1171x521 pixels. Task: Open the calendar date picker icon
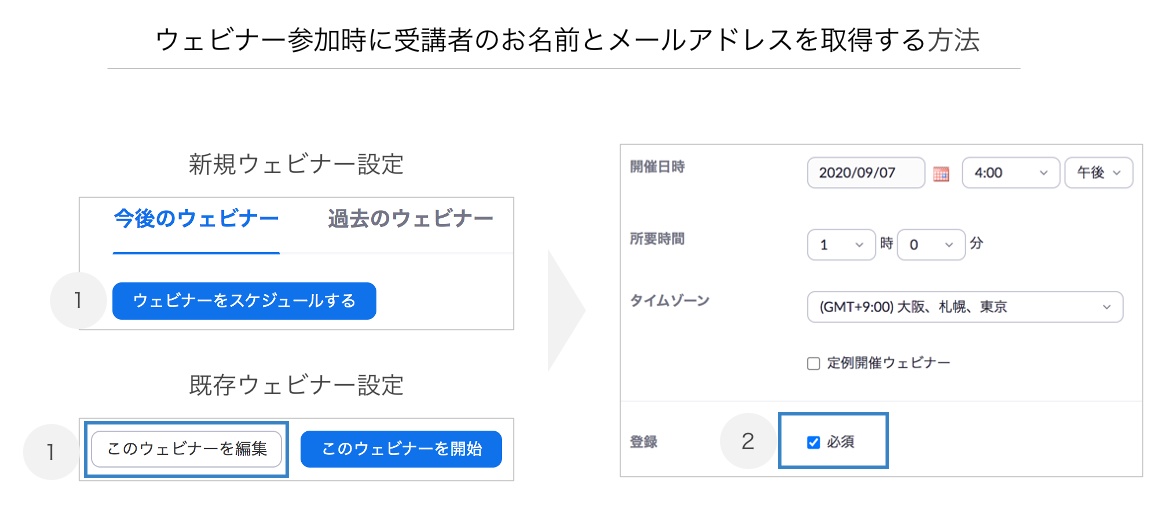click(941, 173)
